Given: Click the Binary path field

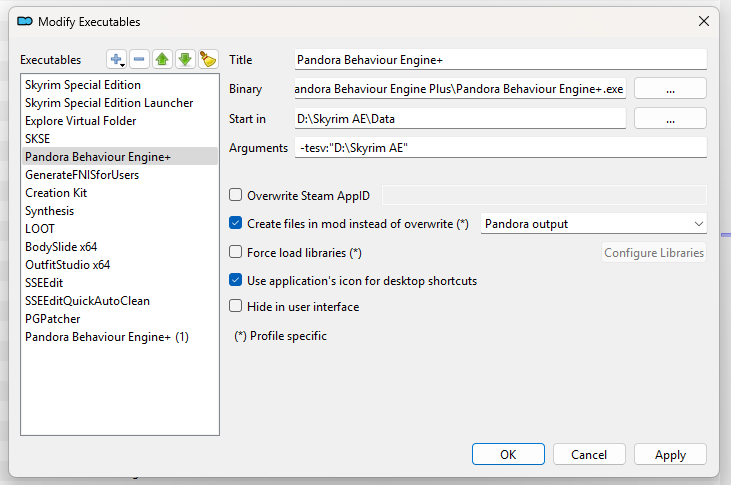Looking at the screenshot, I should click(x=460, y=89).
